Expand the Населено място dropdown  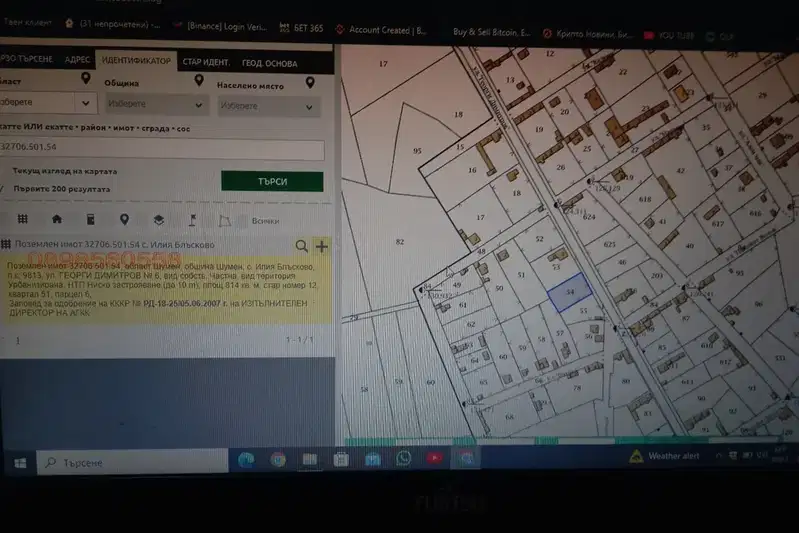click(269, 106)
